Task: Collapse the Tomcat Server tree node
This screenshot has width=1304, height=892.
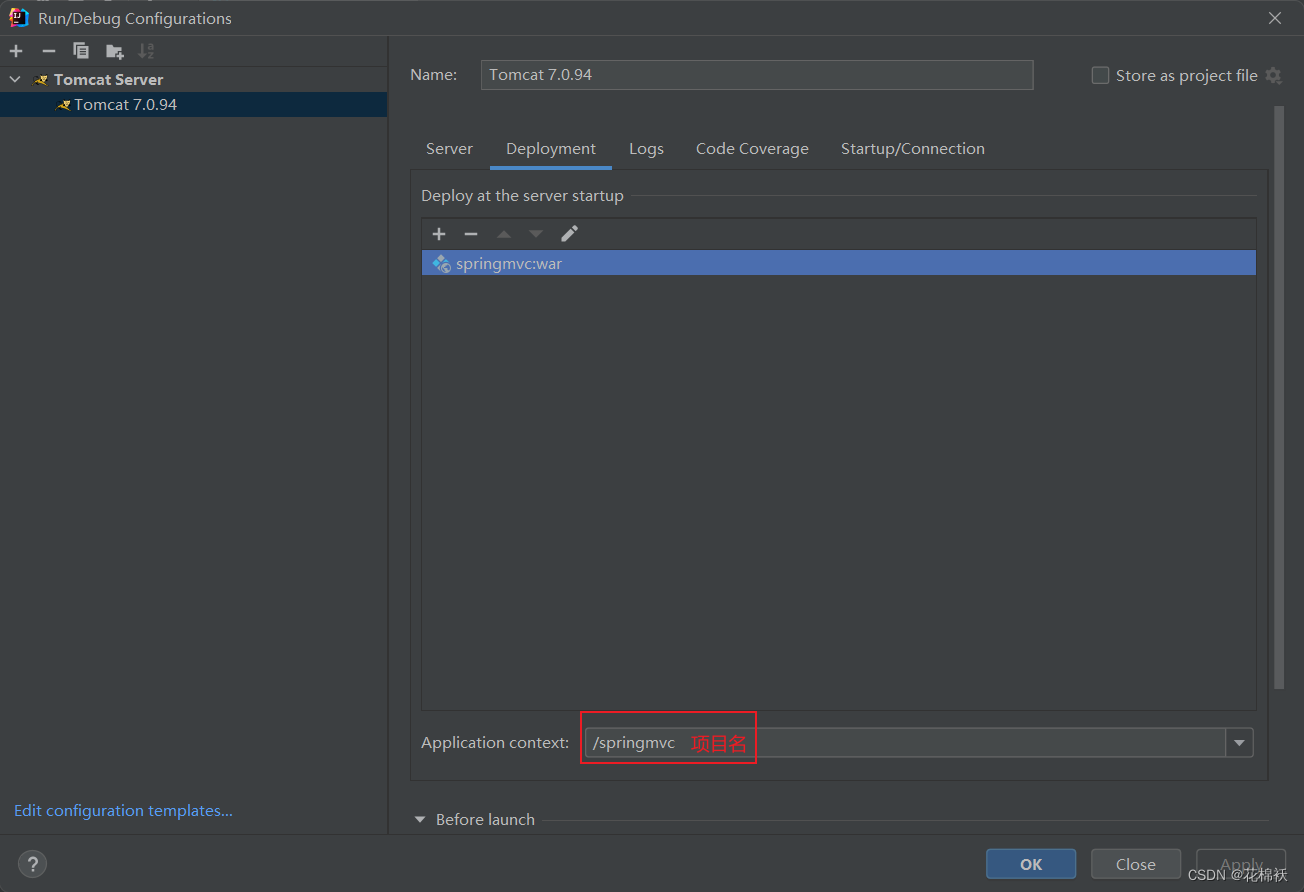Action: pyautogui.click(x=15, y=79)
